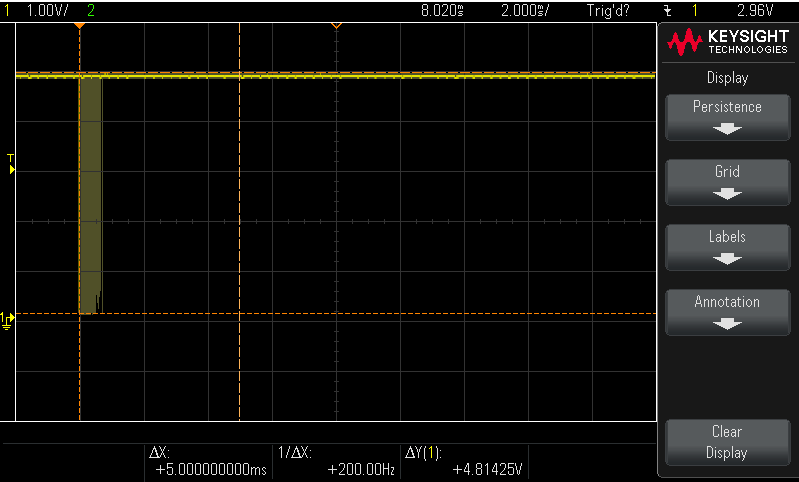This screenshot has height=482, width=799.
Task: Click the trigger level T marker
Action: pos(11,165)
